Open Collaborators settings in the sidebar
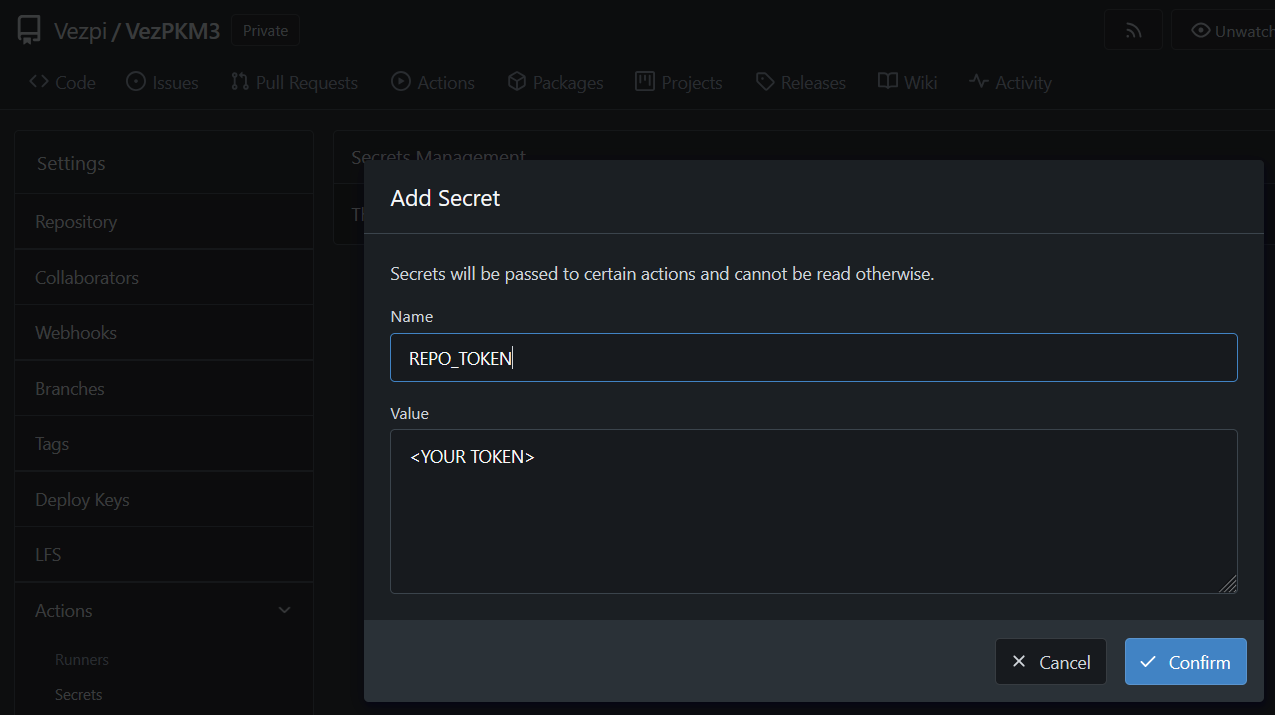 [87, 278]
